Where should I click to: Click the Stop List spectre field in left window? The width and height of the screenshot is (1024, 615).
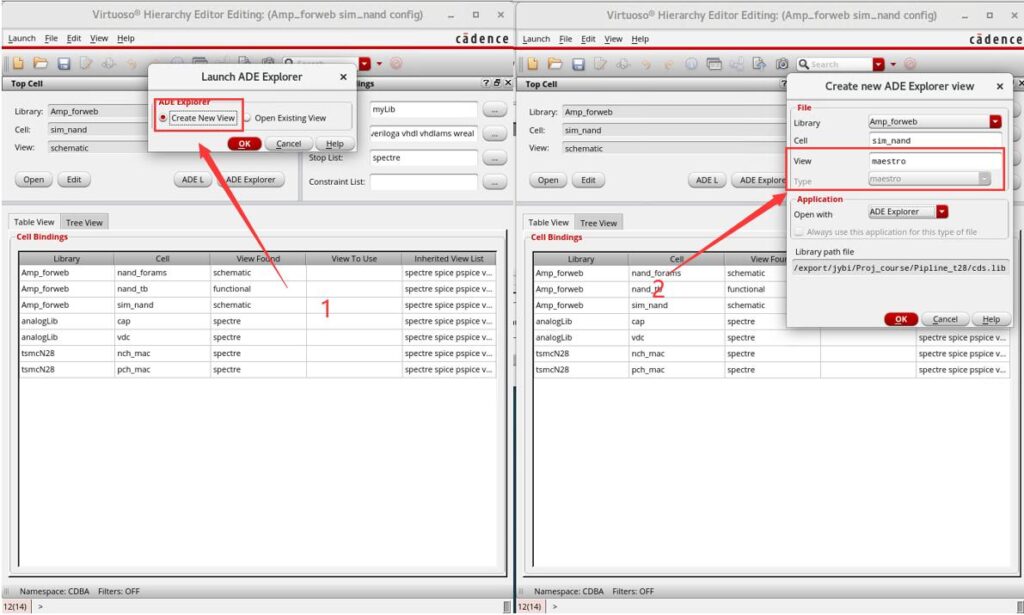pyautogui.click(x=424, y=158)
